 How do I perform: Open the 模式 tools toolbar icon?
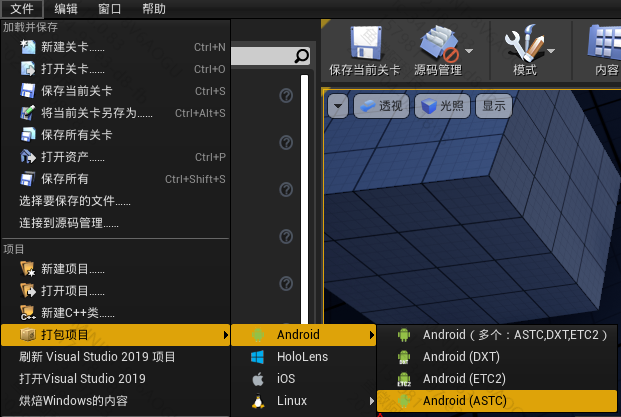coord(524,43)
